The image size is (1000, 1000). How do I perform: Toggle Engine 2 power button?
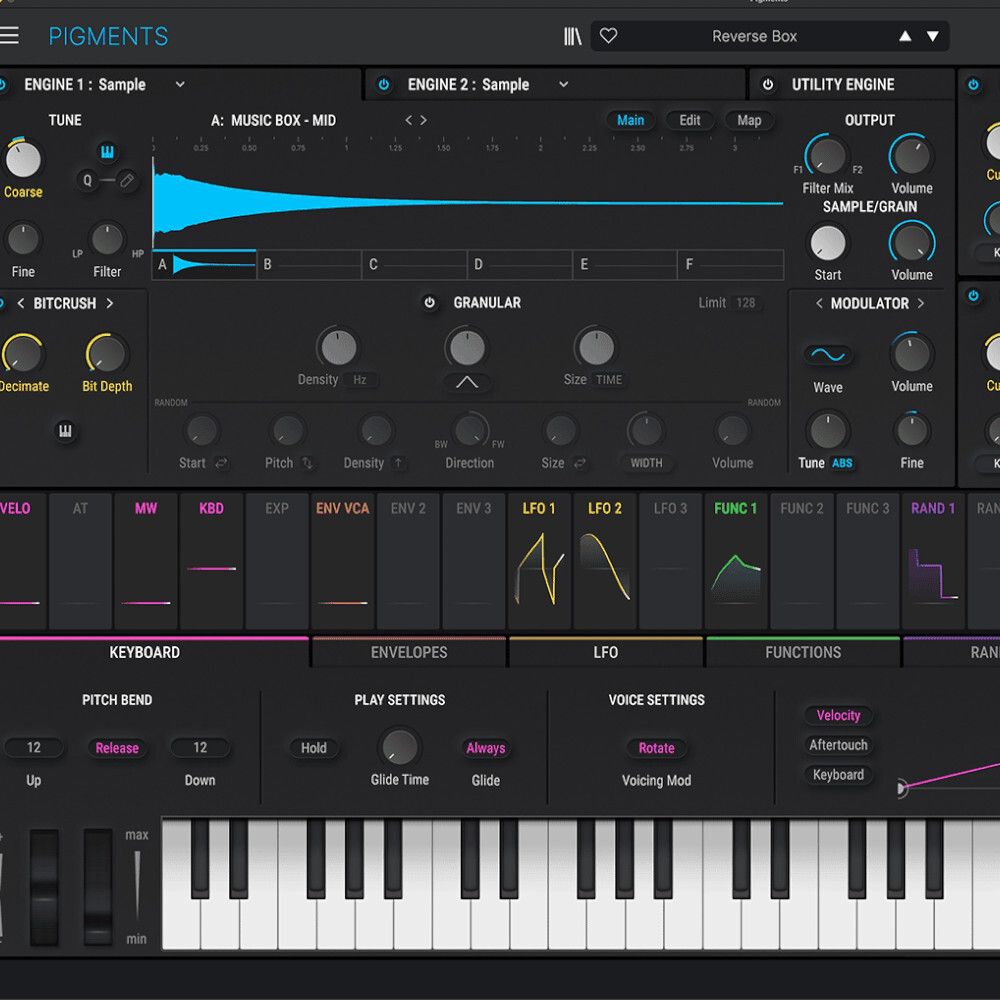pos(384,85)
